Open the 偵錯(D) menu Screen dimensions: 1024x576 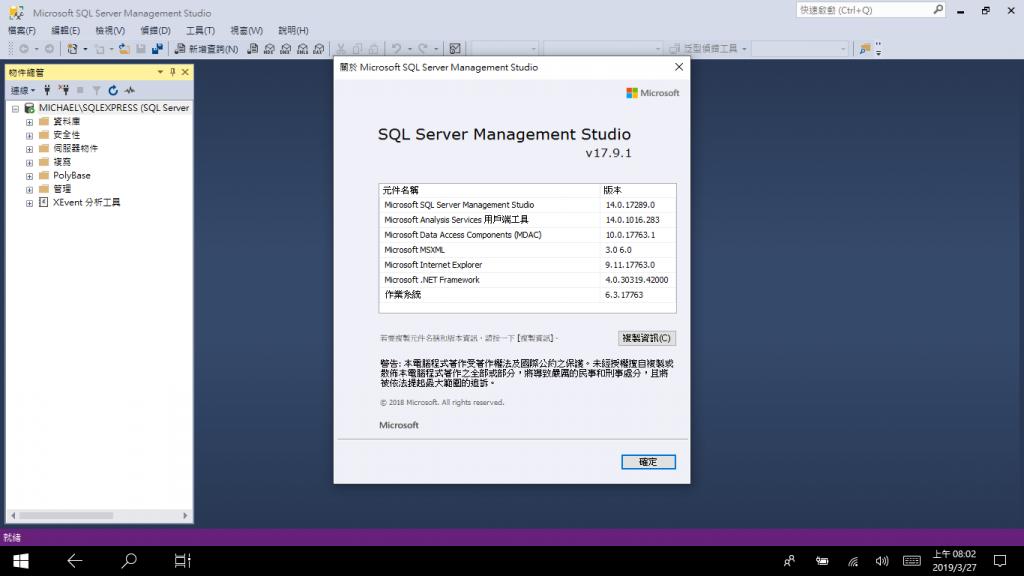[x=155, y=31]
